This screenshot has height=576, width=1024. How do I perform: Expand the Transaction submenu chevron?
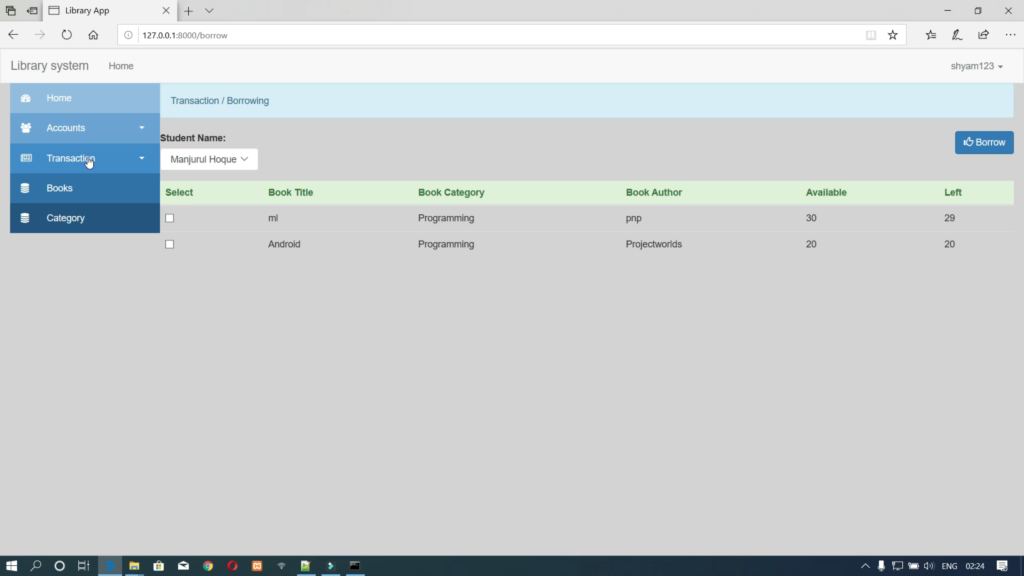click(x=141, y=158)
